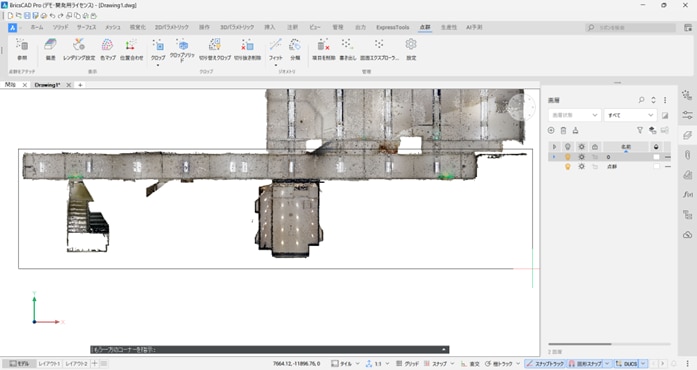
Task: Click the point cloud Reference (参照) tool
Action: click(x=22, y=49)
